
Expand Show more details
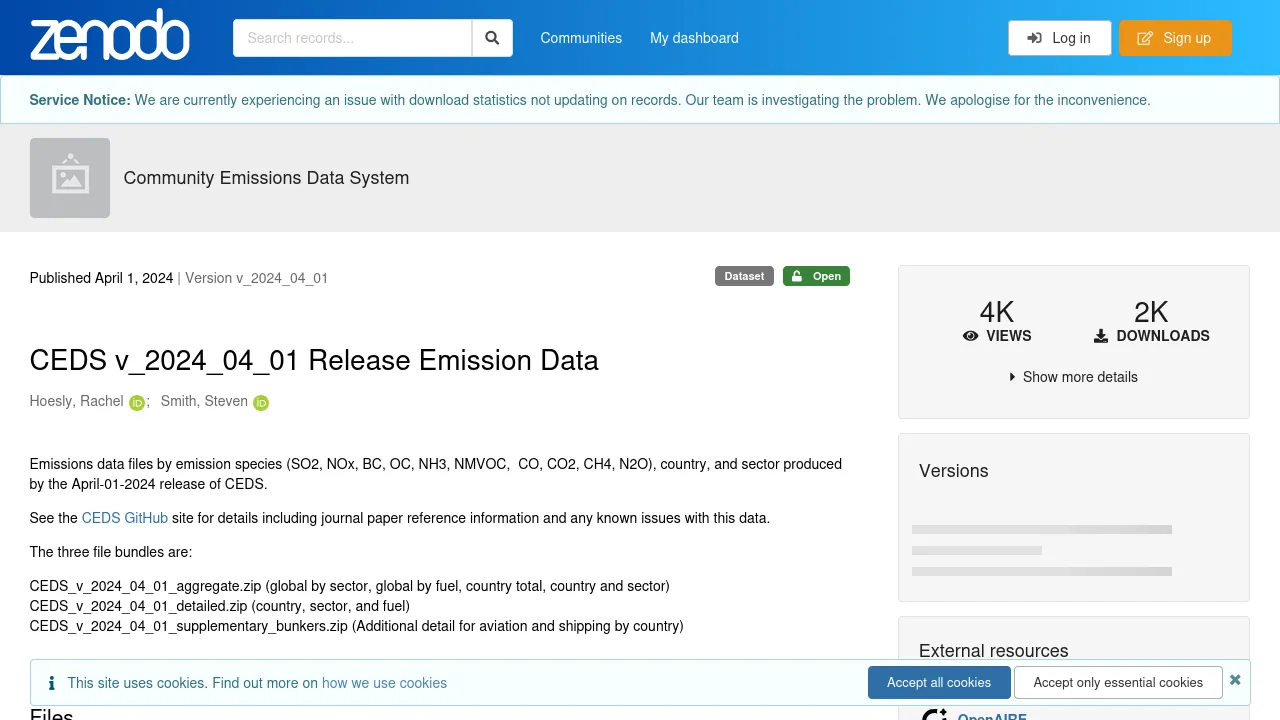tap(1073, 377)
